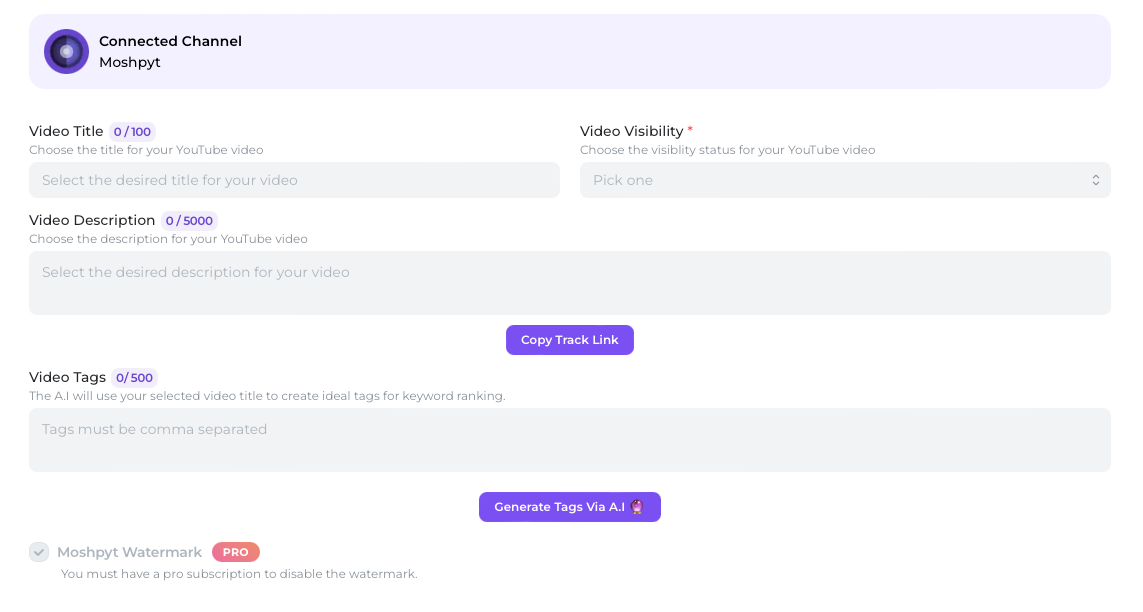
Task: Click into the Video Tags text area
Action: [569, 440]
